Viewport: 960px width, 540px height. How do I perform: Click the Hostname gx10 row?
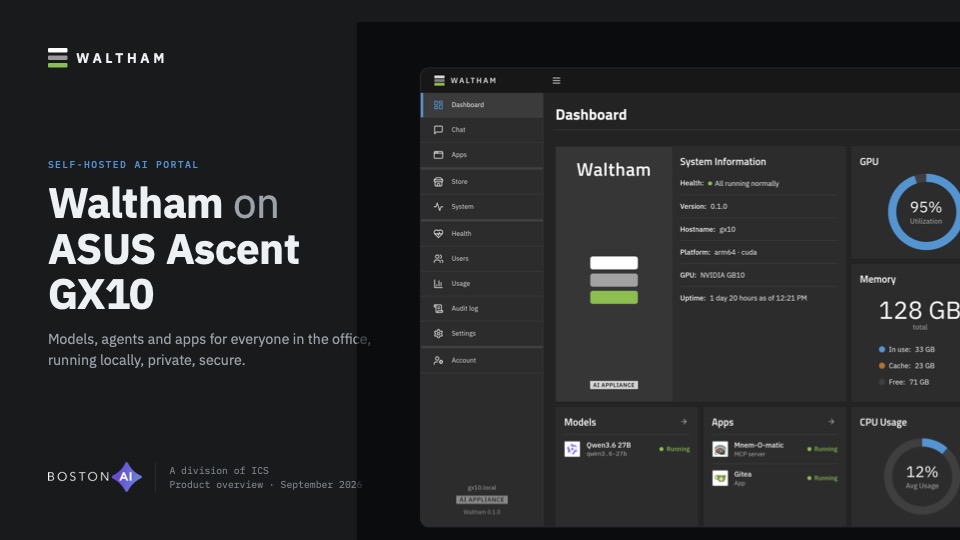(x=758, y=230)
